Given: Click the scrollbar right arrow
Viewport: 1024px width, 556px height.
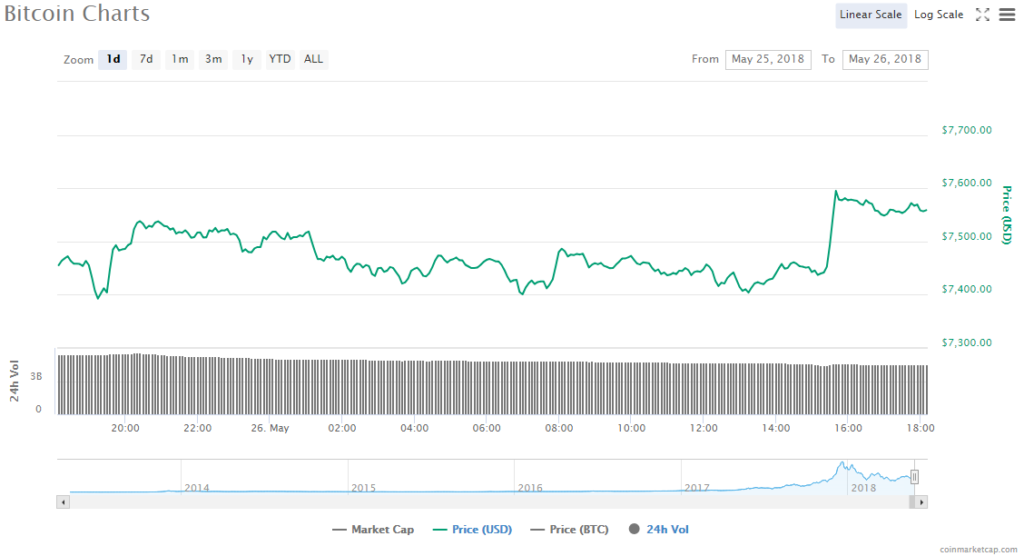Looking at the screenshot, I should [922, 501].
